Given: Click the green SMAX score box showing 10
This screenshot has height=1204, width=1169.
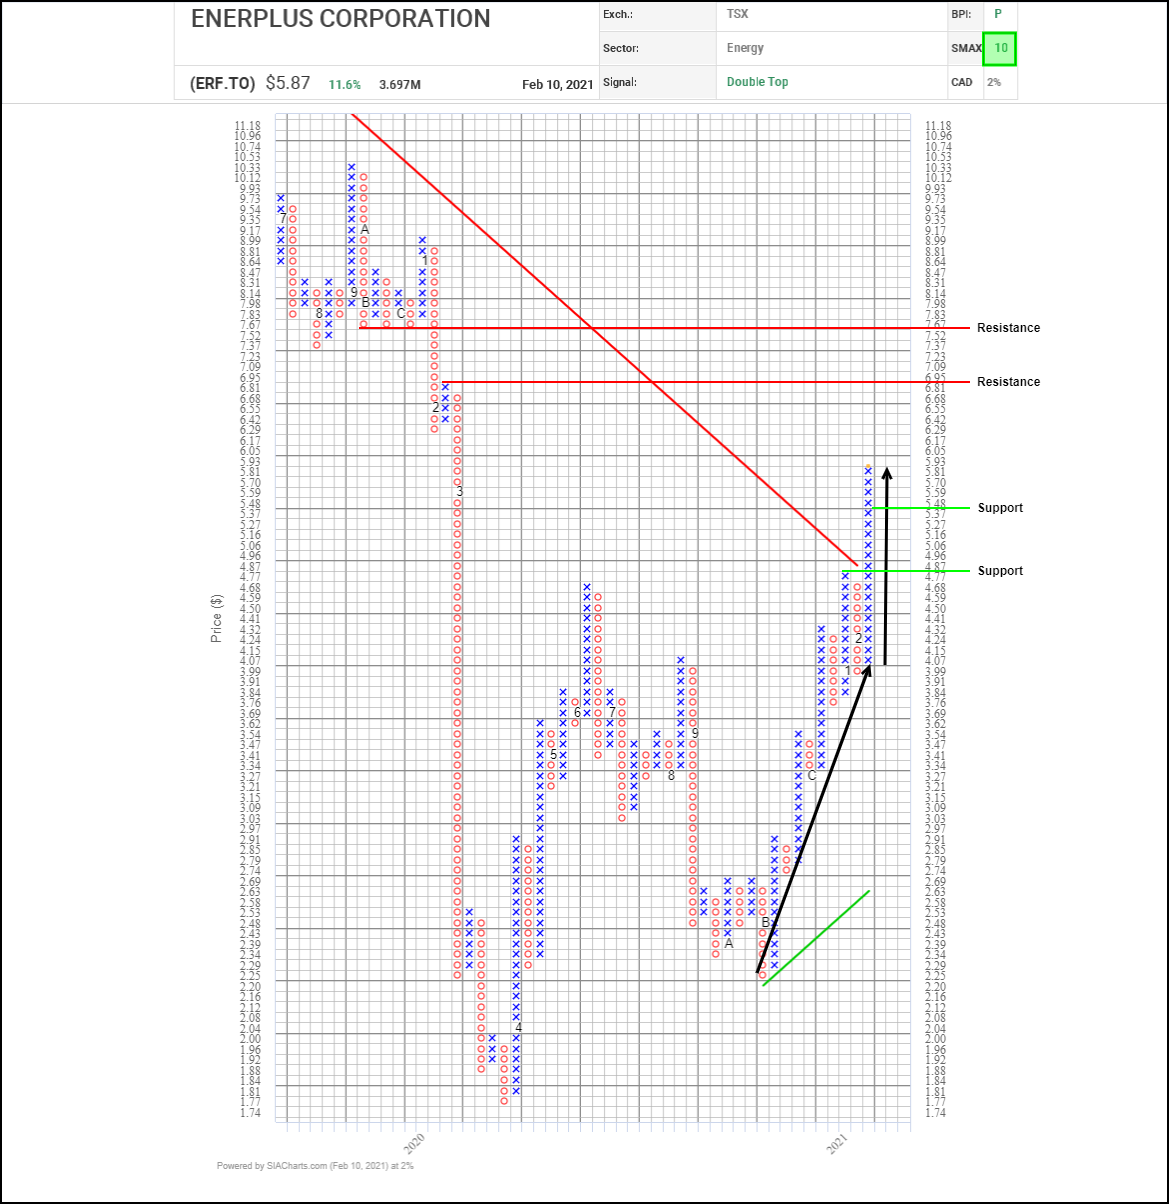Looking at the screenshot, I should click(1000, 48).
